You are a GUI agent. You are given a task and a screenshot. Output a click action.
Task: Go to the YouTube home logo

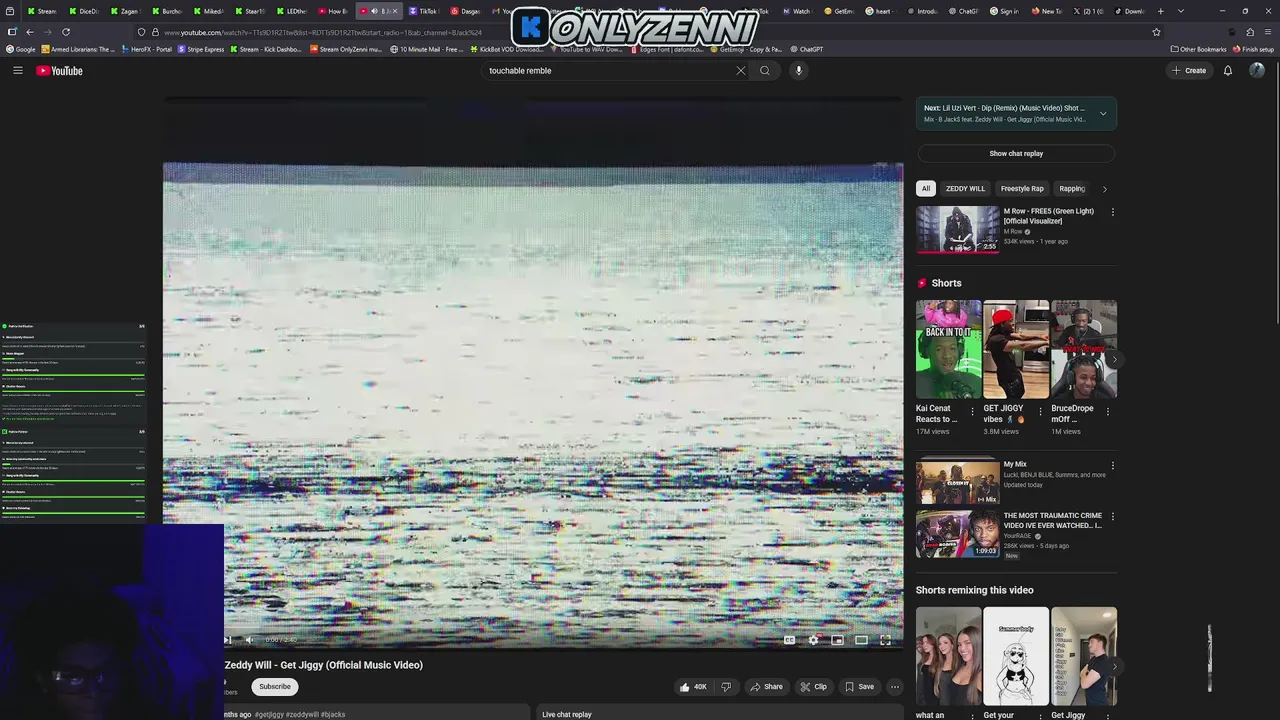(59, 71)
